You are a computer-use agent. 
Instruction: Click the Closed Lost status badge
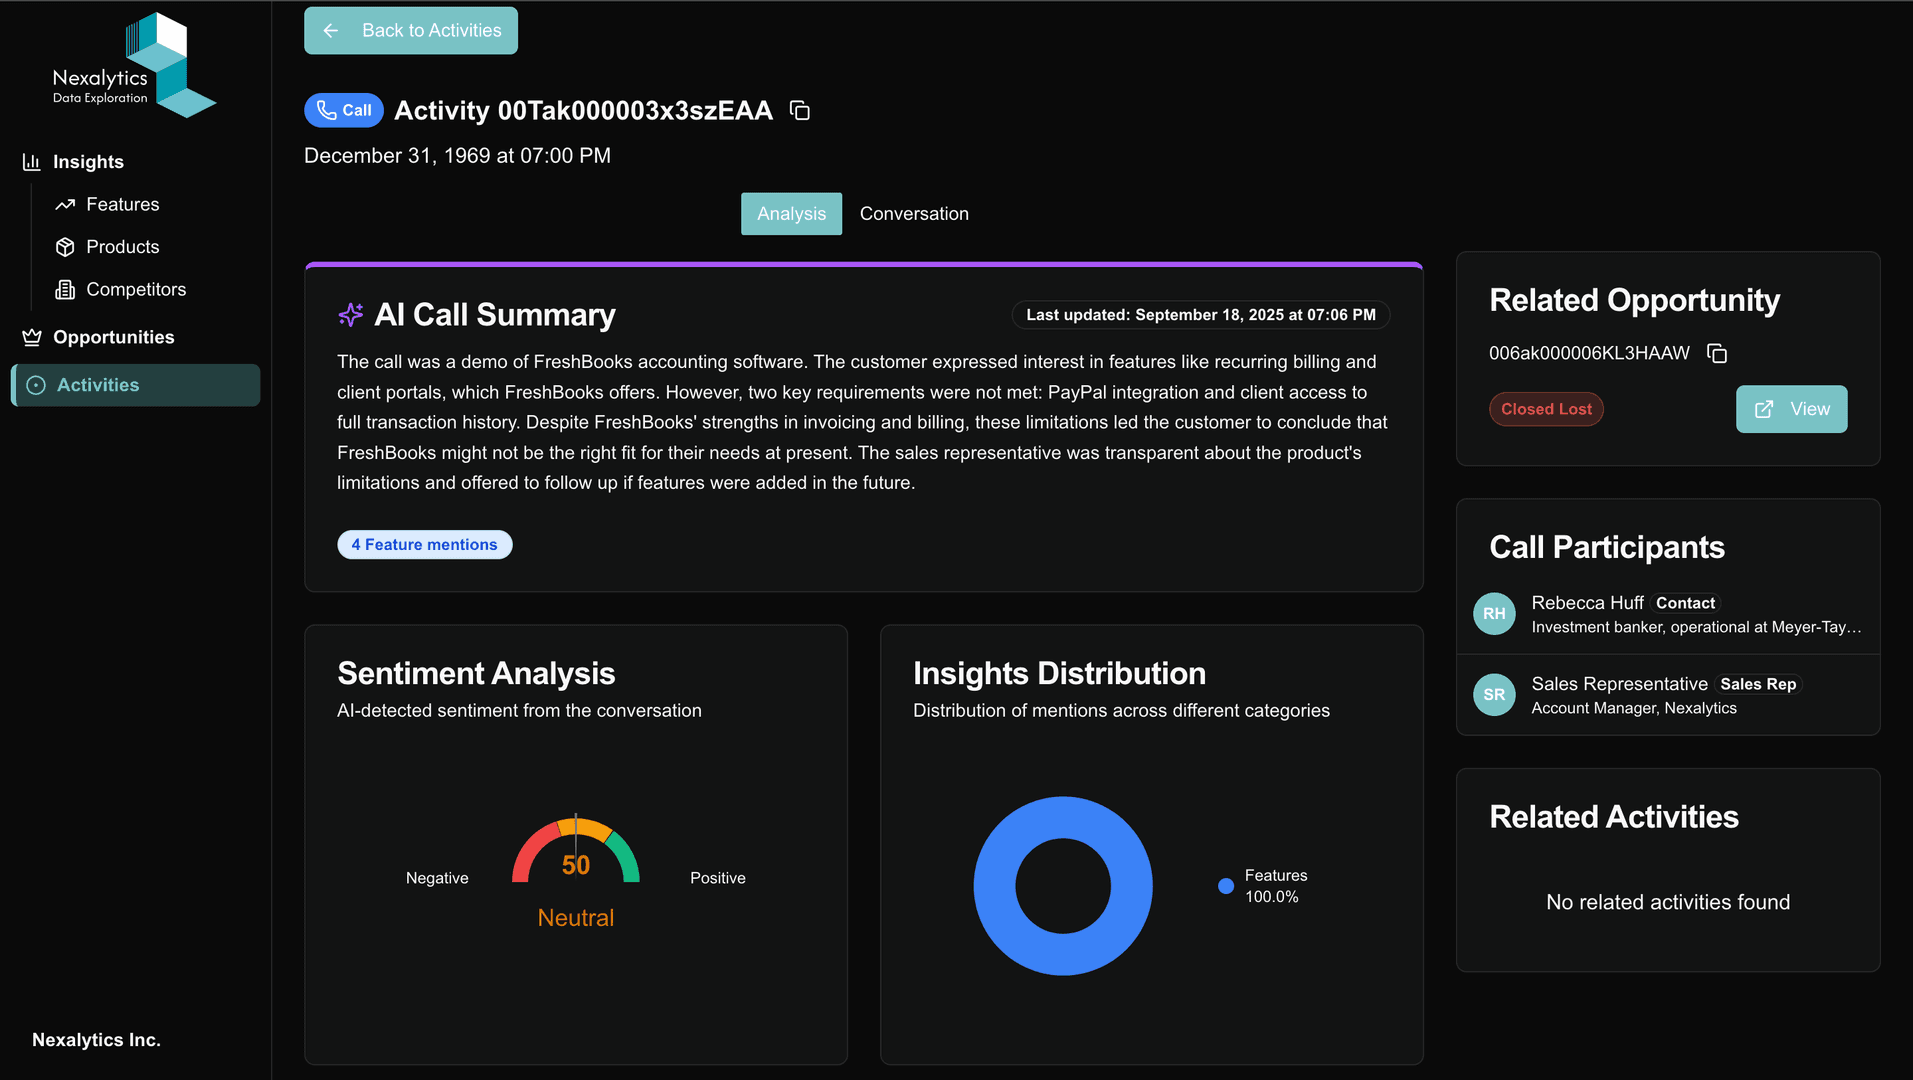tap(1546, 409)
